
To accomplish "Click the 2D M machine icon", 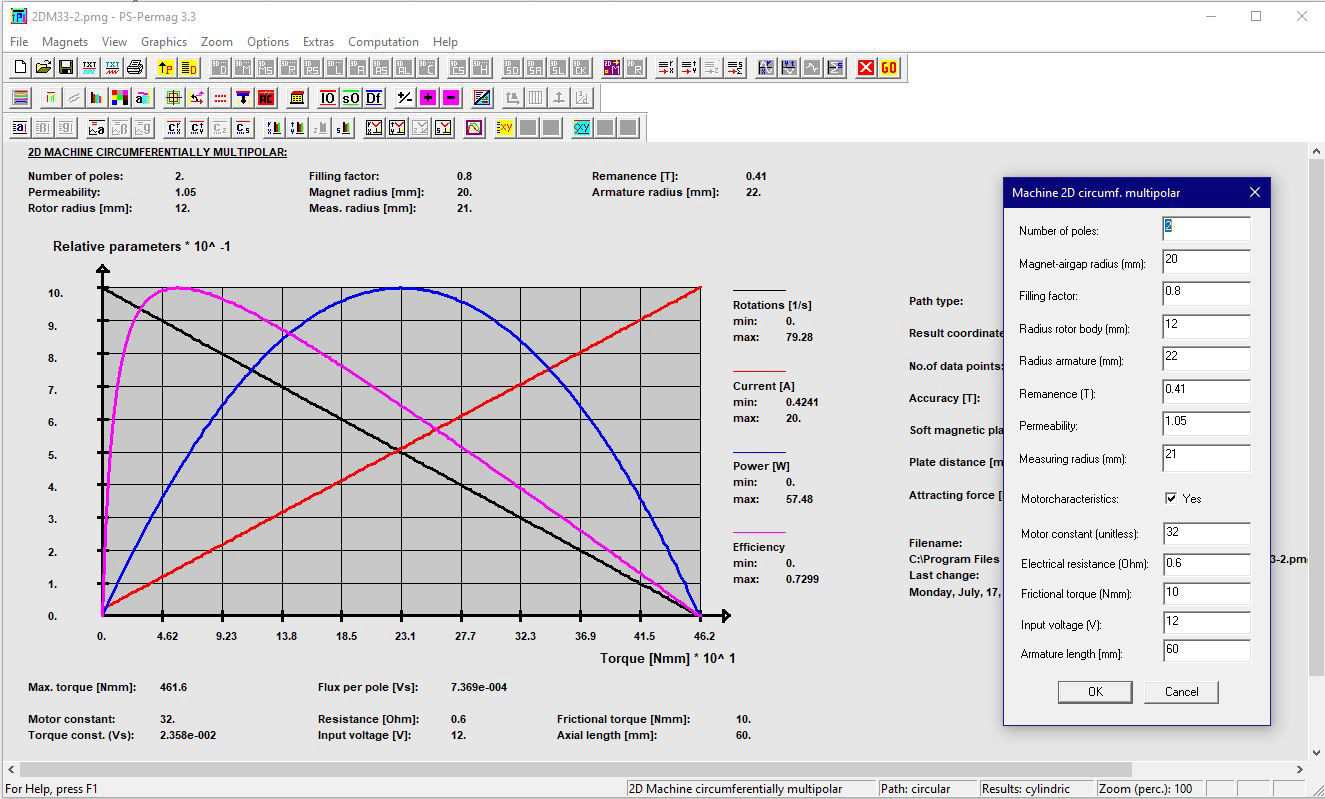I will click(x=612, y=68).
